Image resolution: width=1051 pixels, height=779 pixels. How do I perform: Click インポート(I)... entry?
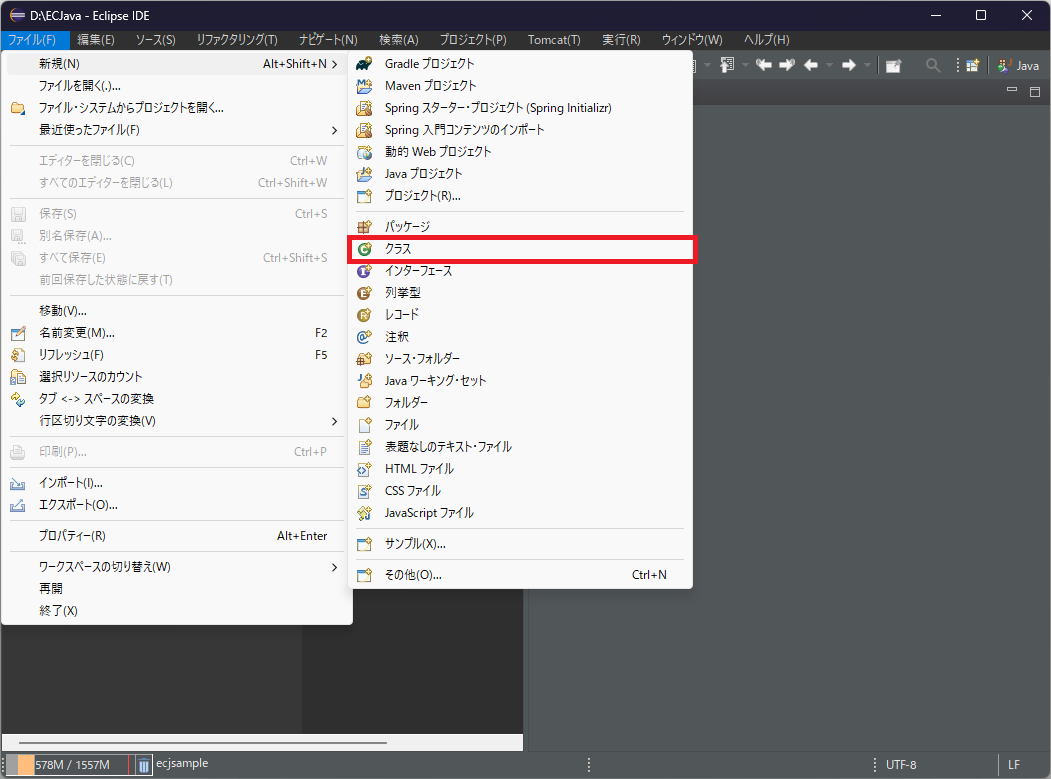(177, 483)
